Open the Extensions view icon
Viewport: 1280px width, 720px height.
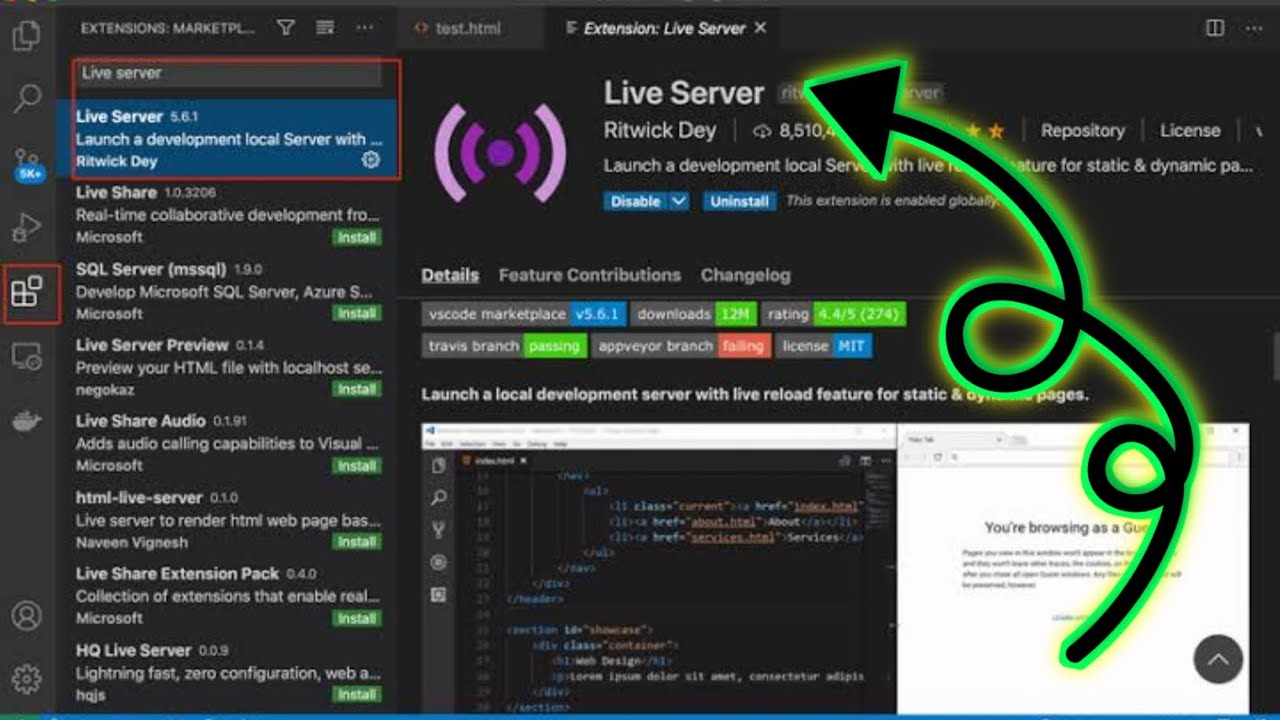[27, 293]
